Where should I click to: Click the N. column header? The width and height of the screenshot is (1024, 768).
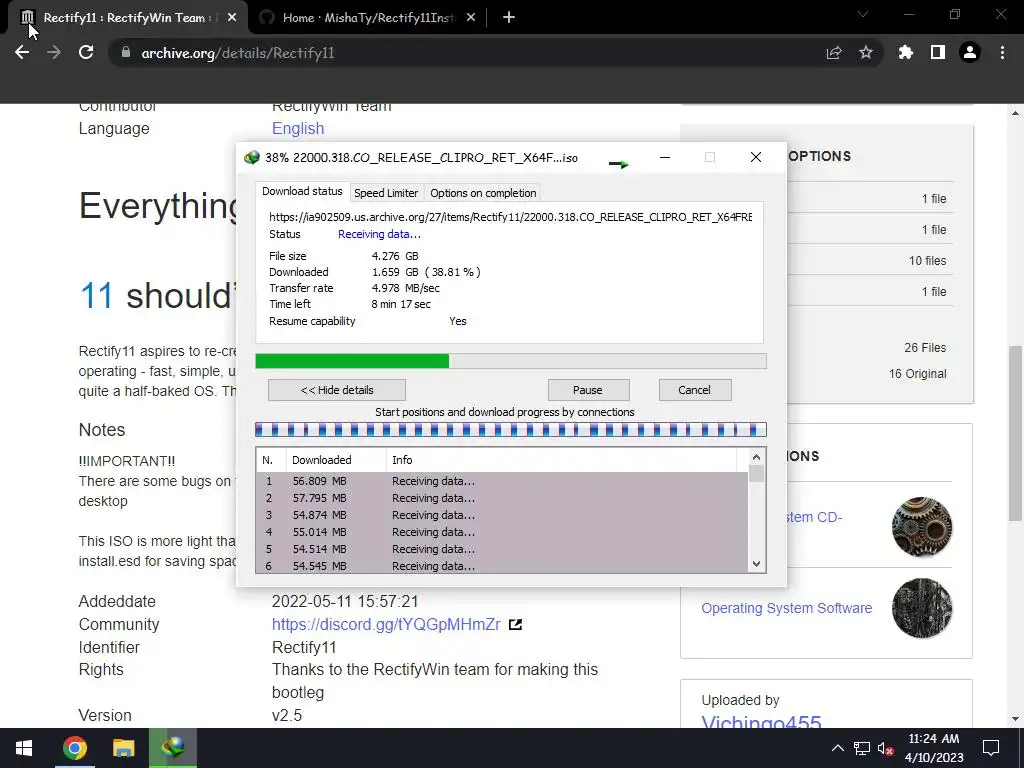pyautogui.click(x=271, y=460)
